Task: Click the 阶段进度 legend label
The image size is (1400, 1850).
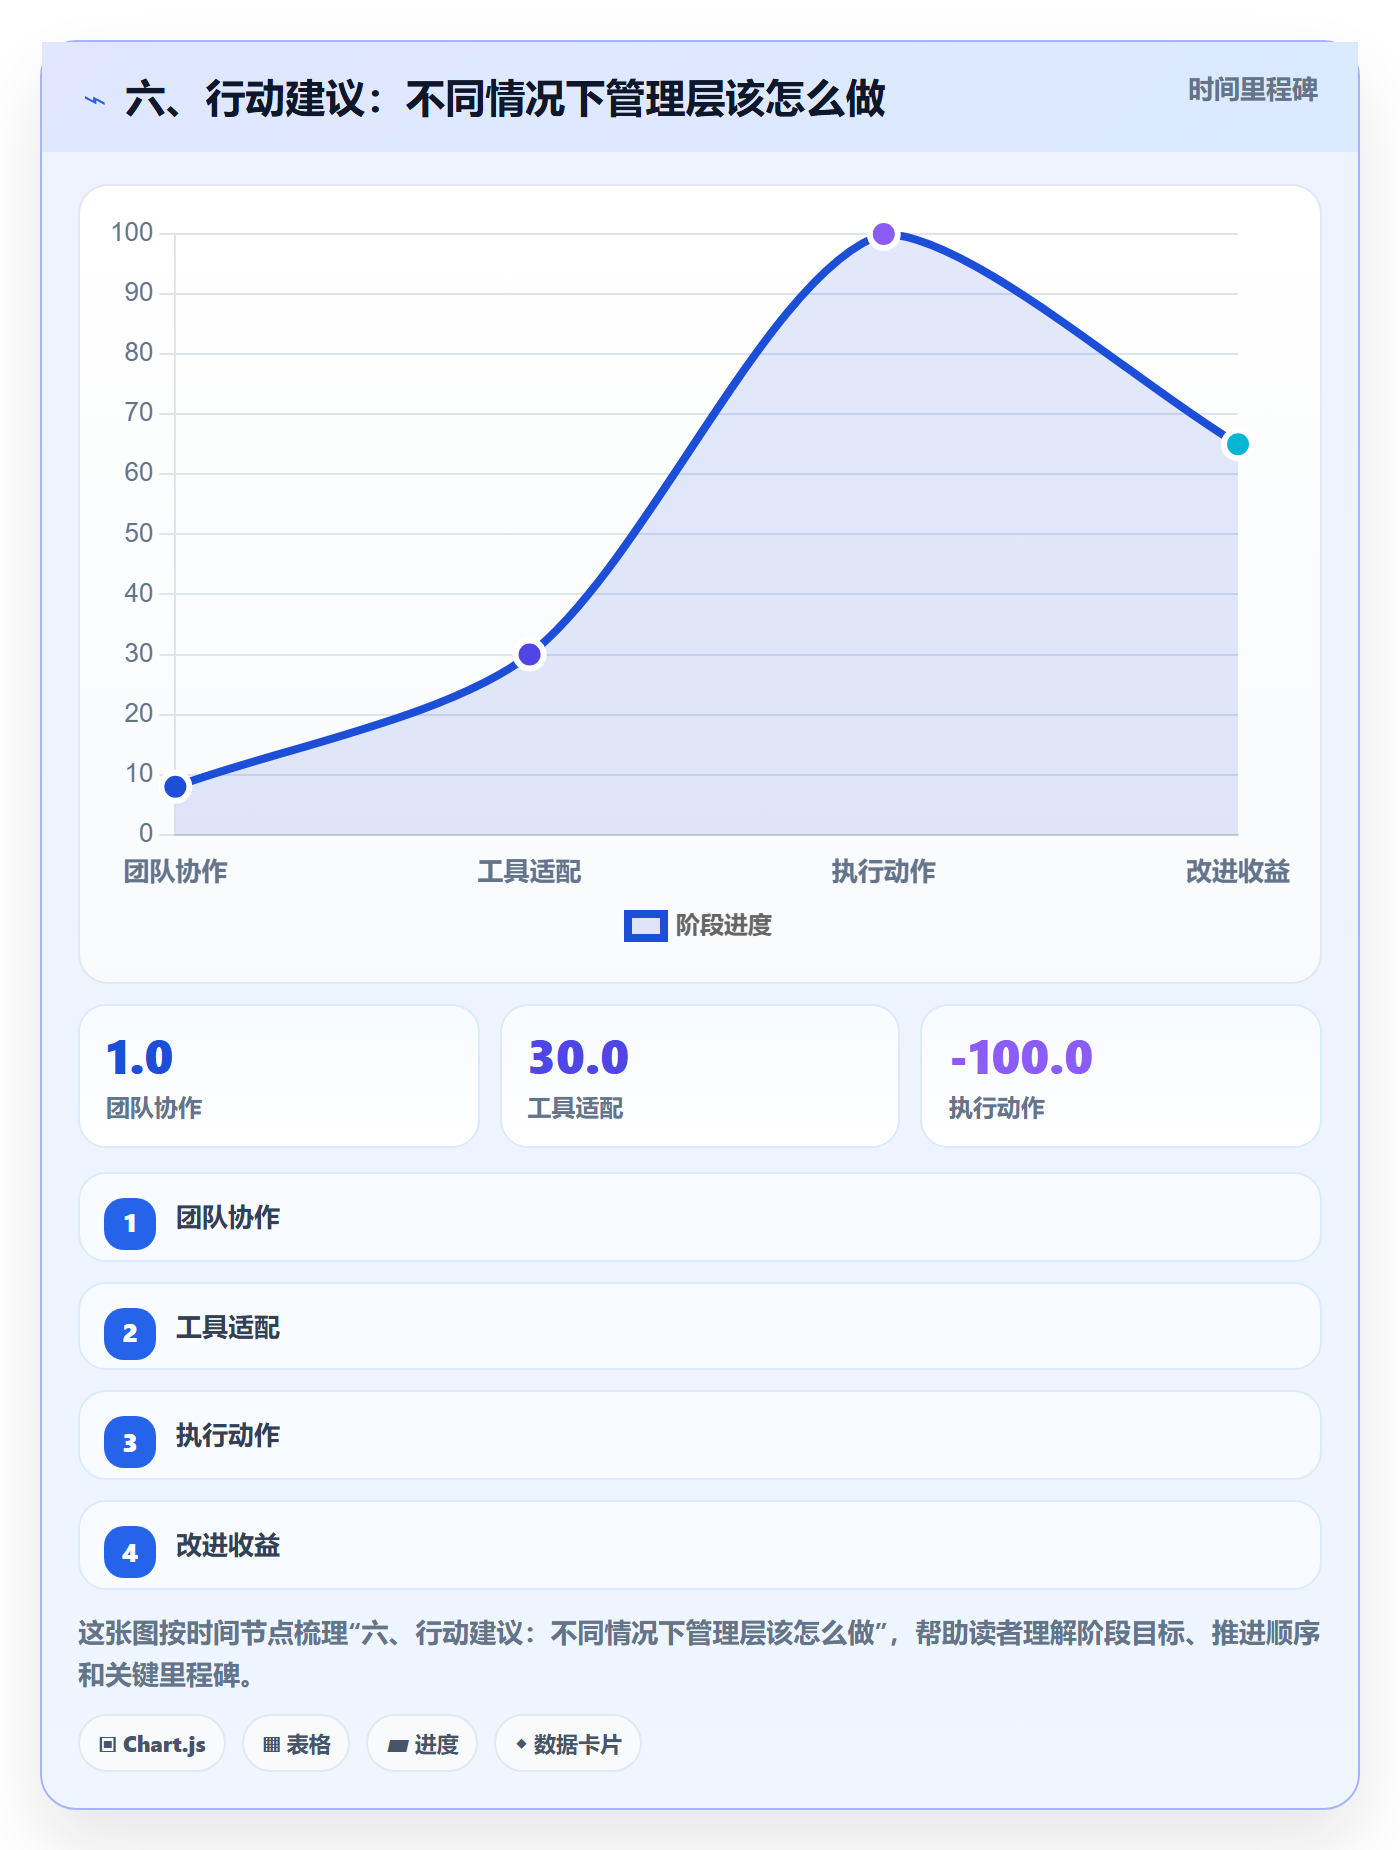Action: [x=723, y=926]
